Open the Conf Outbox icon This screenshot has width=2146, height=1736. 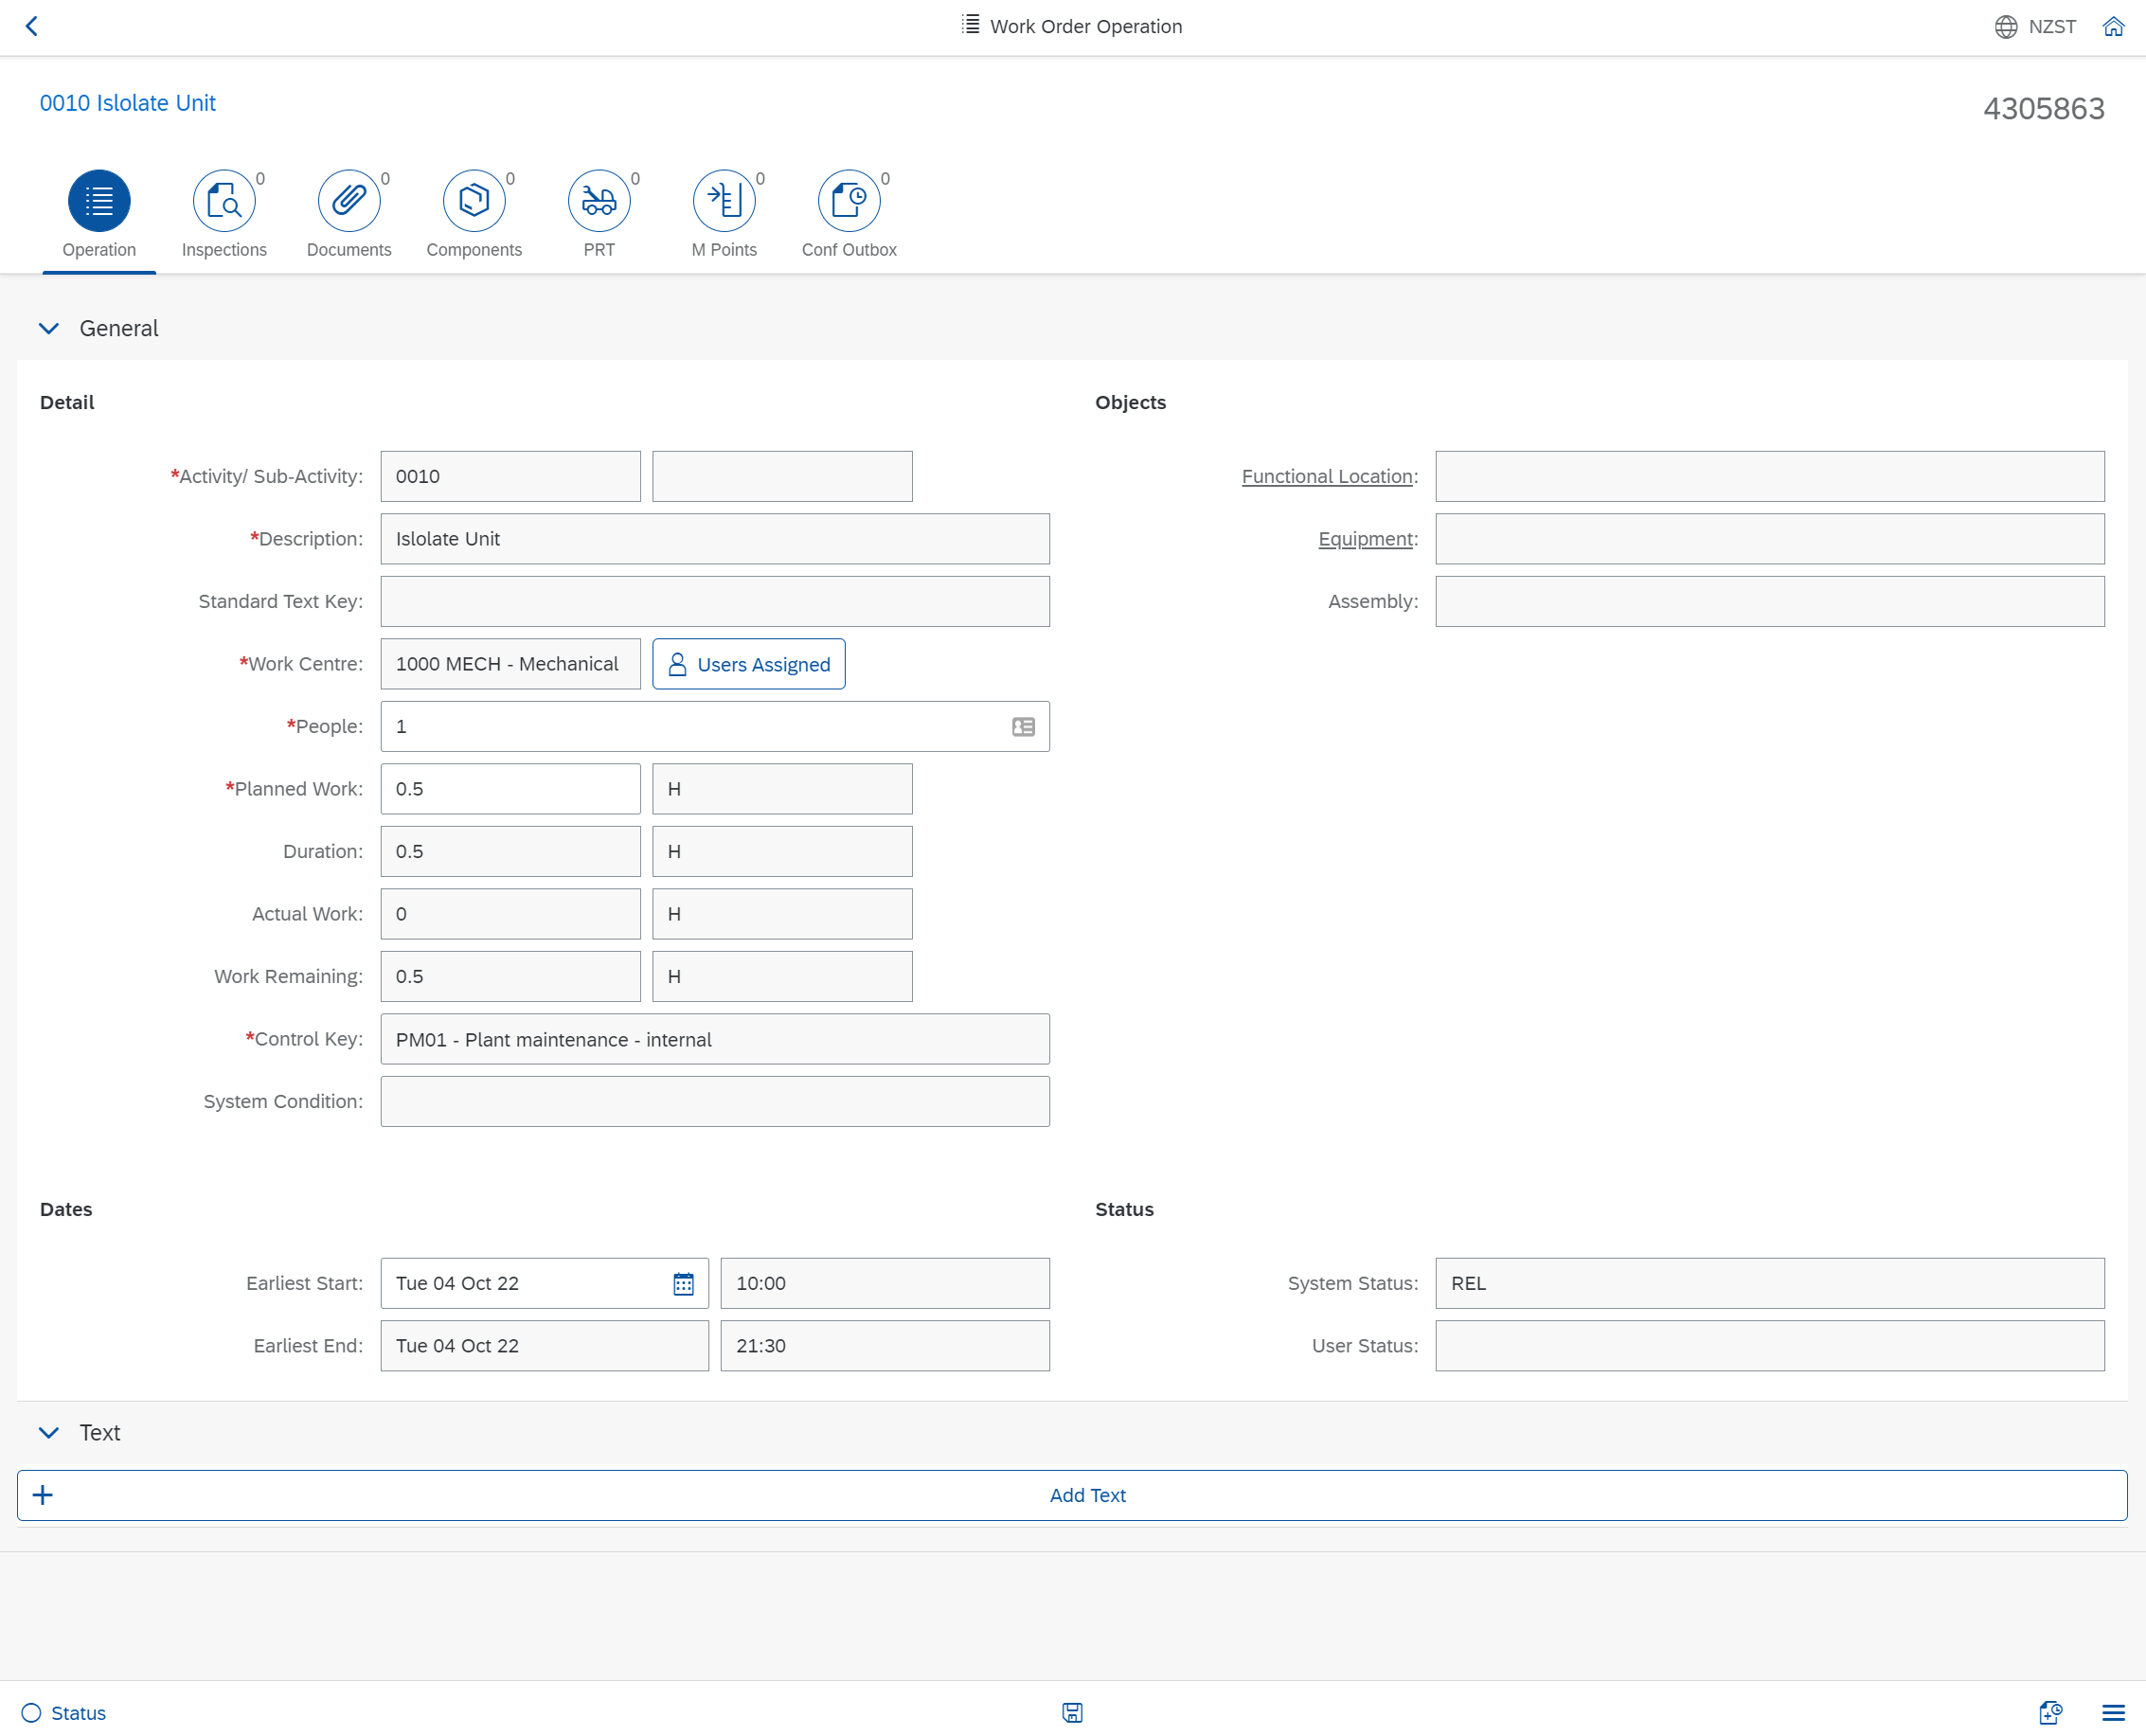848,200
